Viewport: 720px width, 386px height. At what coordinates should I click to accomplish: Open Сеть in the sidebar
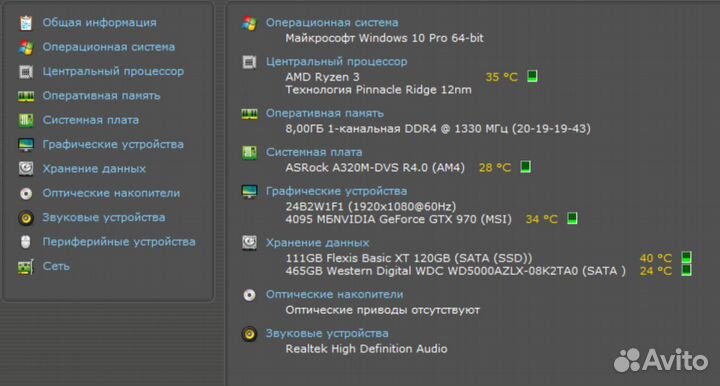tap(56, 266)
